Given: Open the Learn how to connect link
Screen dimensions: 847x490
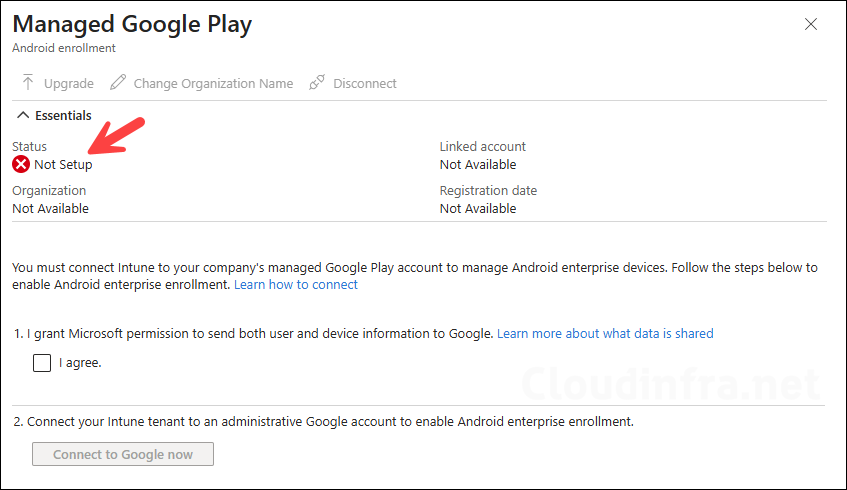Looking at the screenshot, I should 296,285.
